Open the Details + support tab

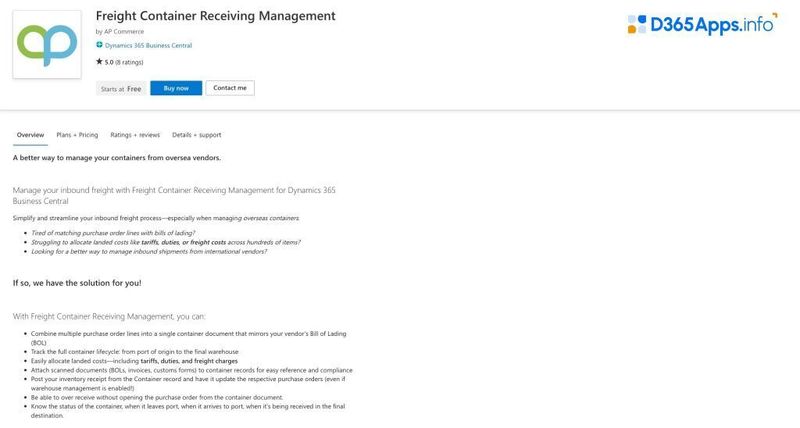pyautogui.click(x=196, y=135)
